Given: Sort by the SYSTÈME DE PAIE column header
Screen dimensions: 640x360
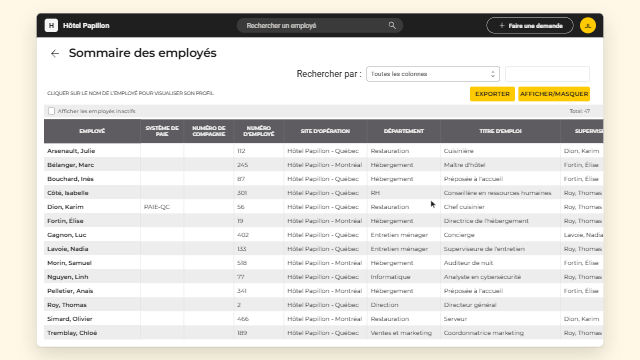Looking at the screenshot, I should pyautogui.click(x=162, y=131).
